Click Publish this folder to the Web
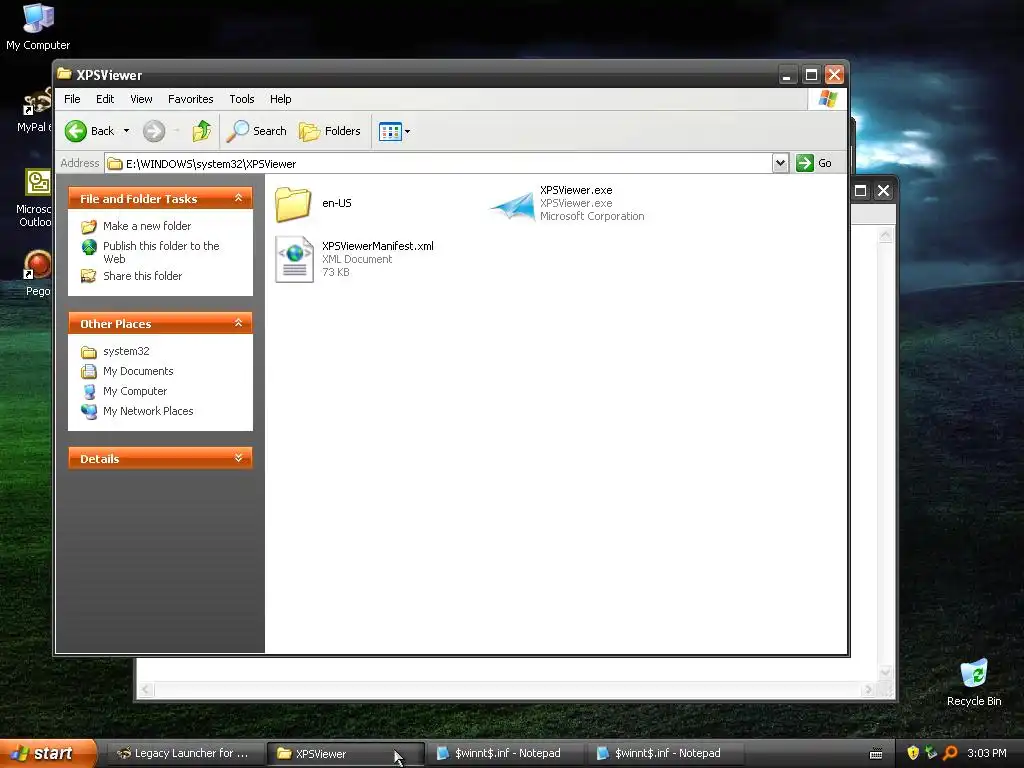 click(161, 252)
